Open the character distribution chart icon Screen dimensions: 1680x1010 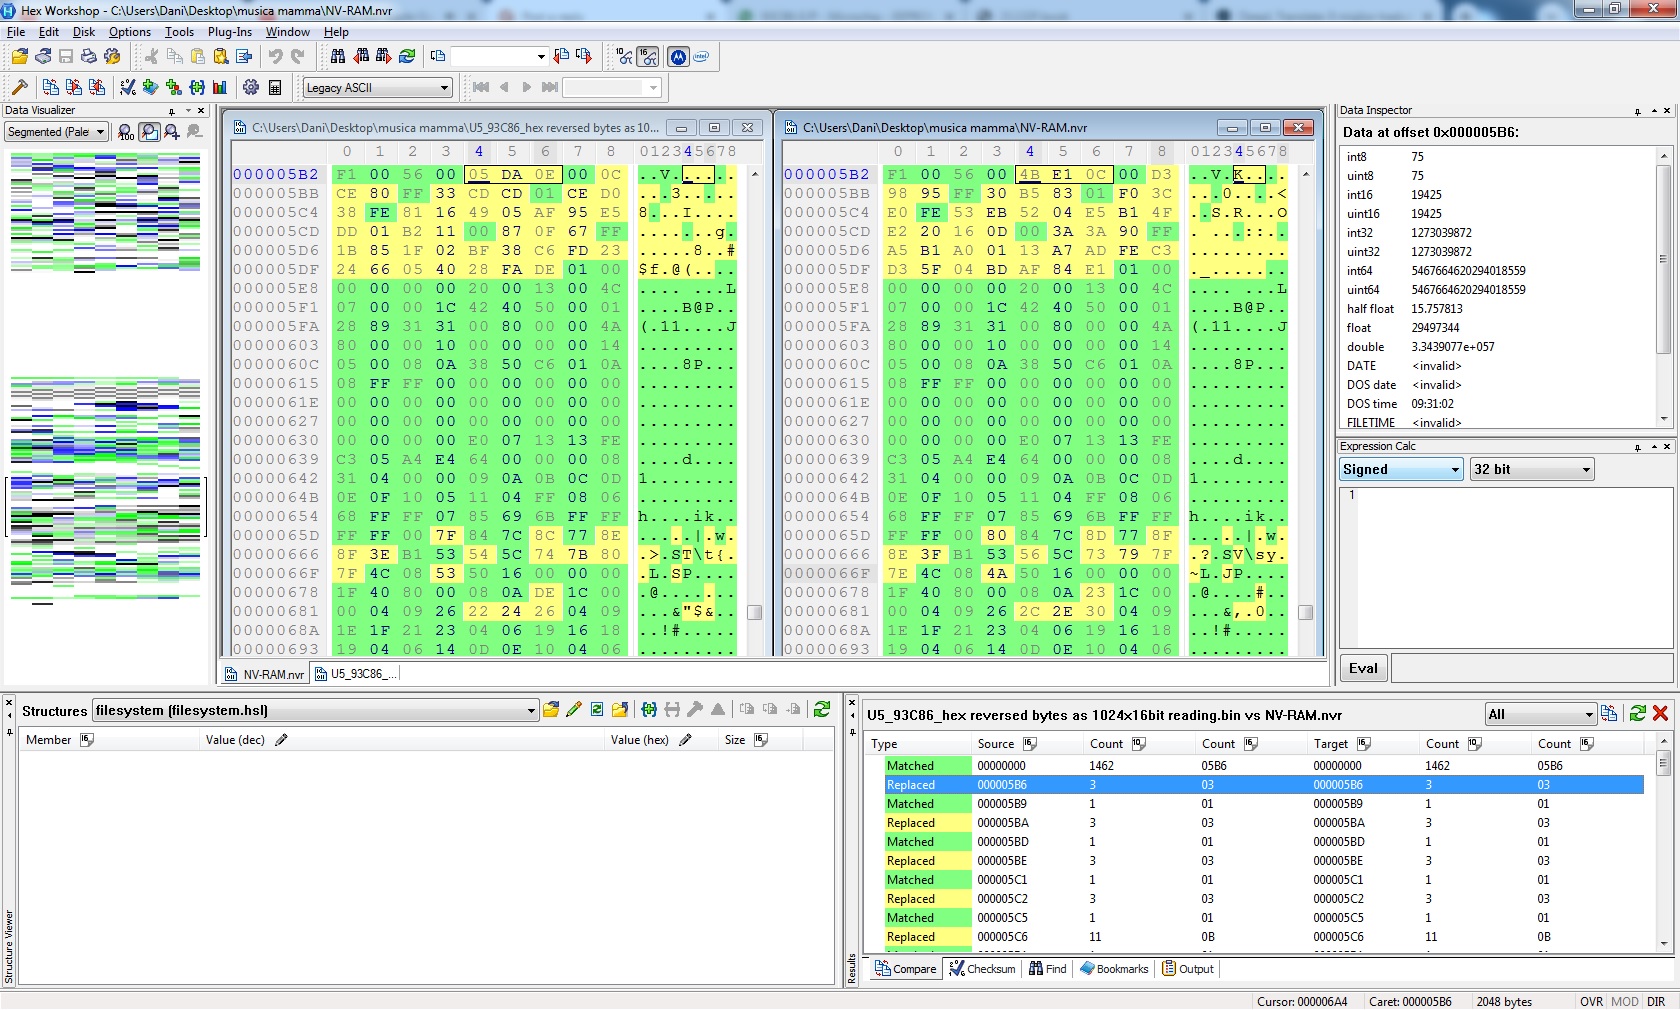[x=220, y=87]
